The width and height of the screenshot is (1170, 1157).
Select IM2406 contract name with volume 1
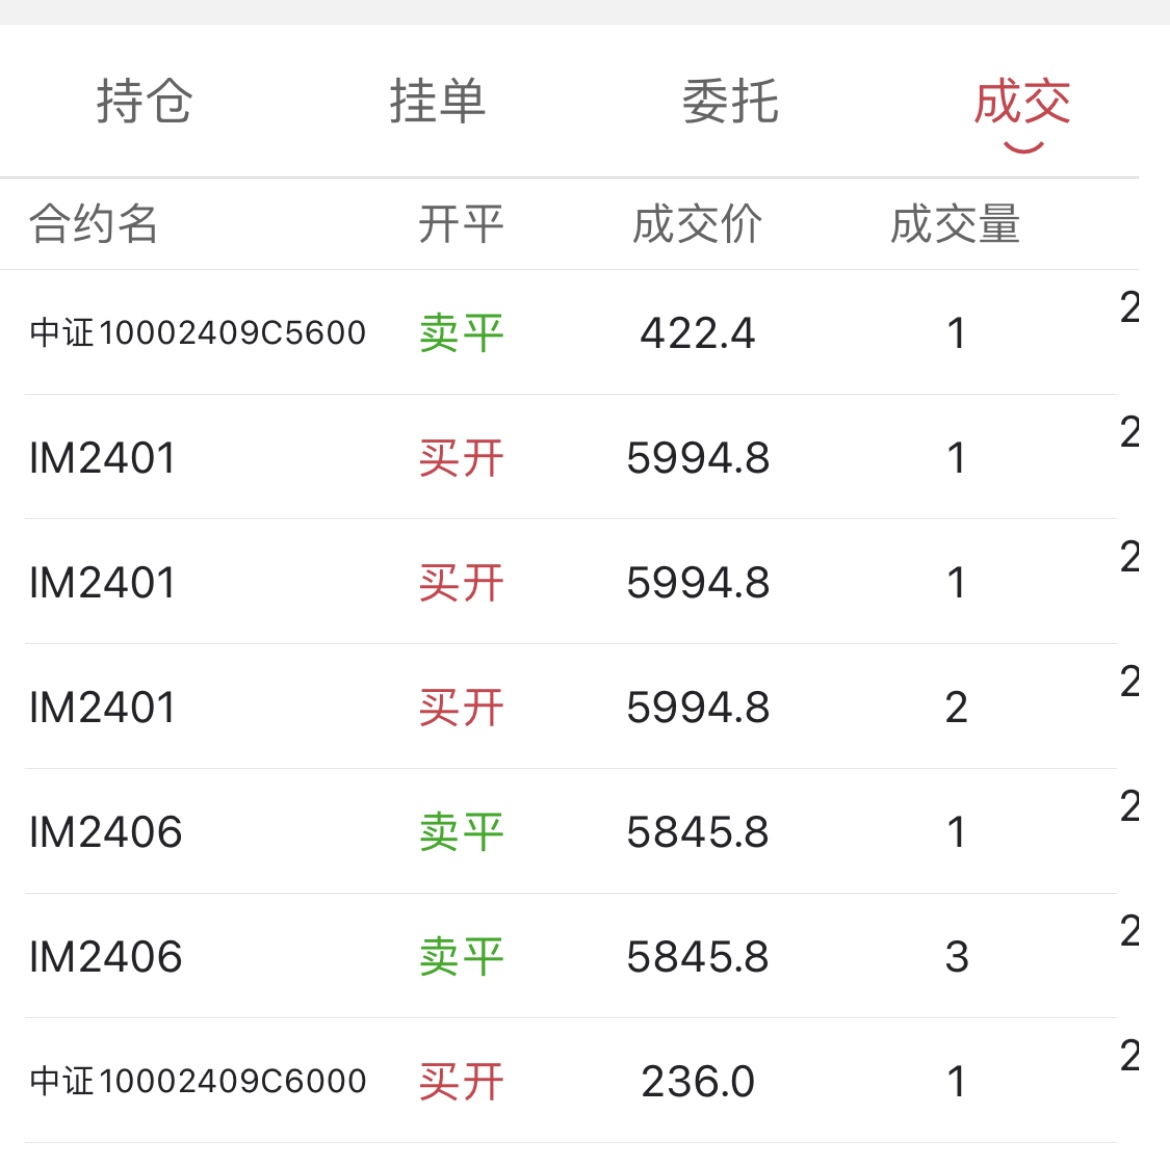coord(105,832)
